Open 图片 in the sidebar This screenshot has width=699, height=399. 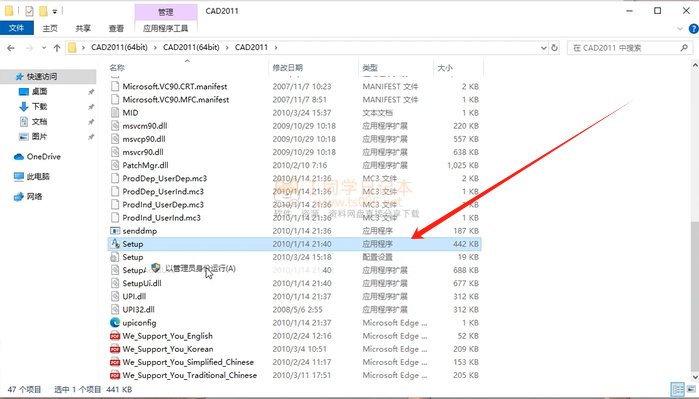39,136
